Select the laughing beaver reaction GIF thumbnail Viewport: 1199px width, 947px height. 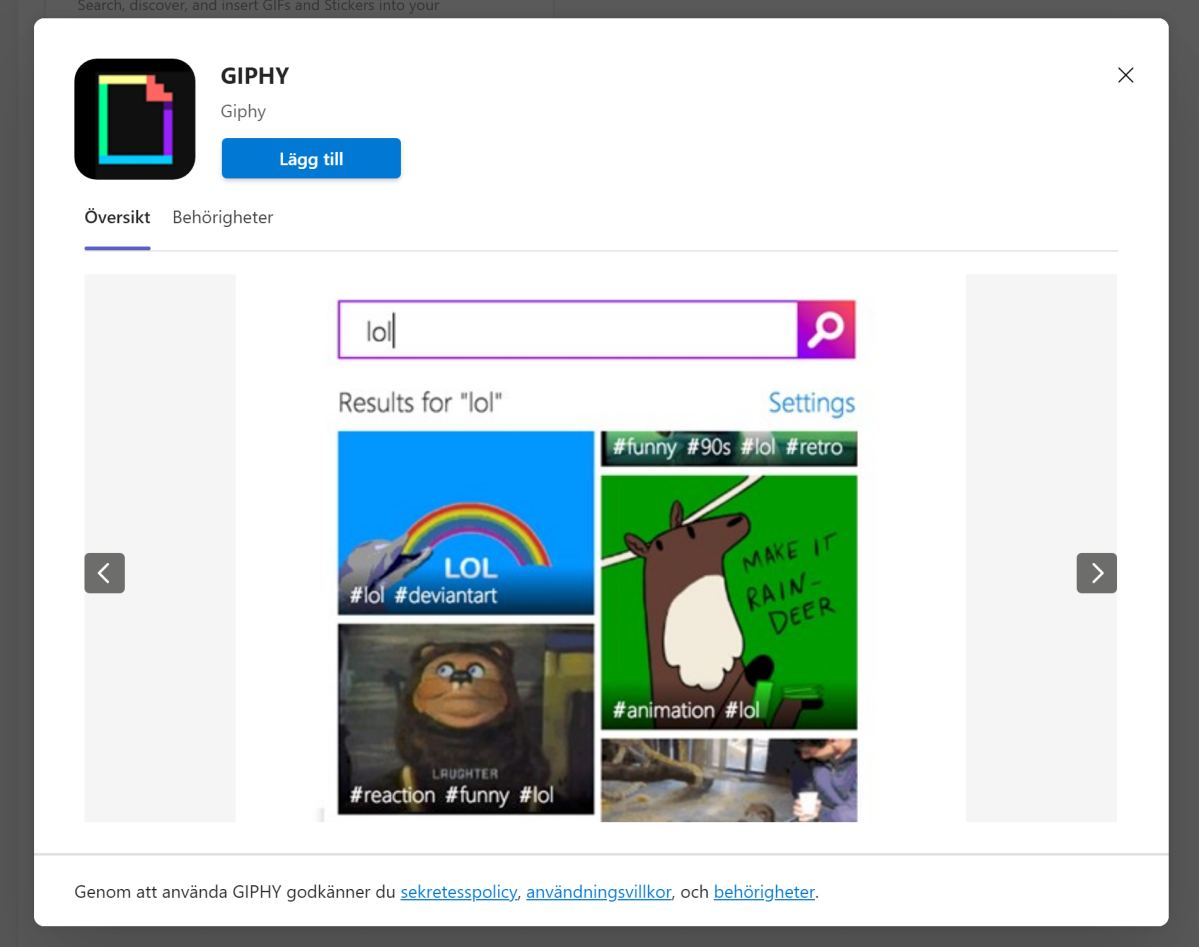tap(466, 719)
